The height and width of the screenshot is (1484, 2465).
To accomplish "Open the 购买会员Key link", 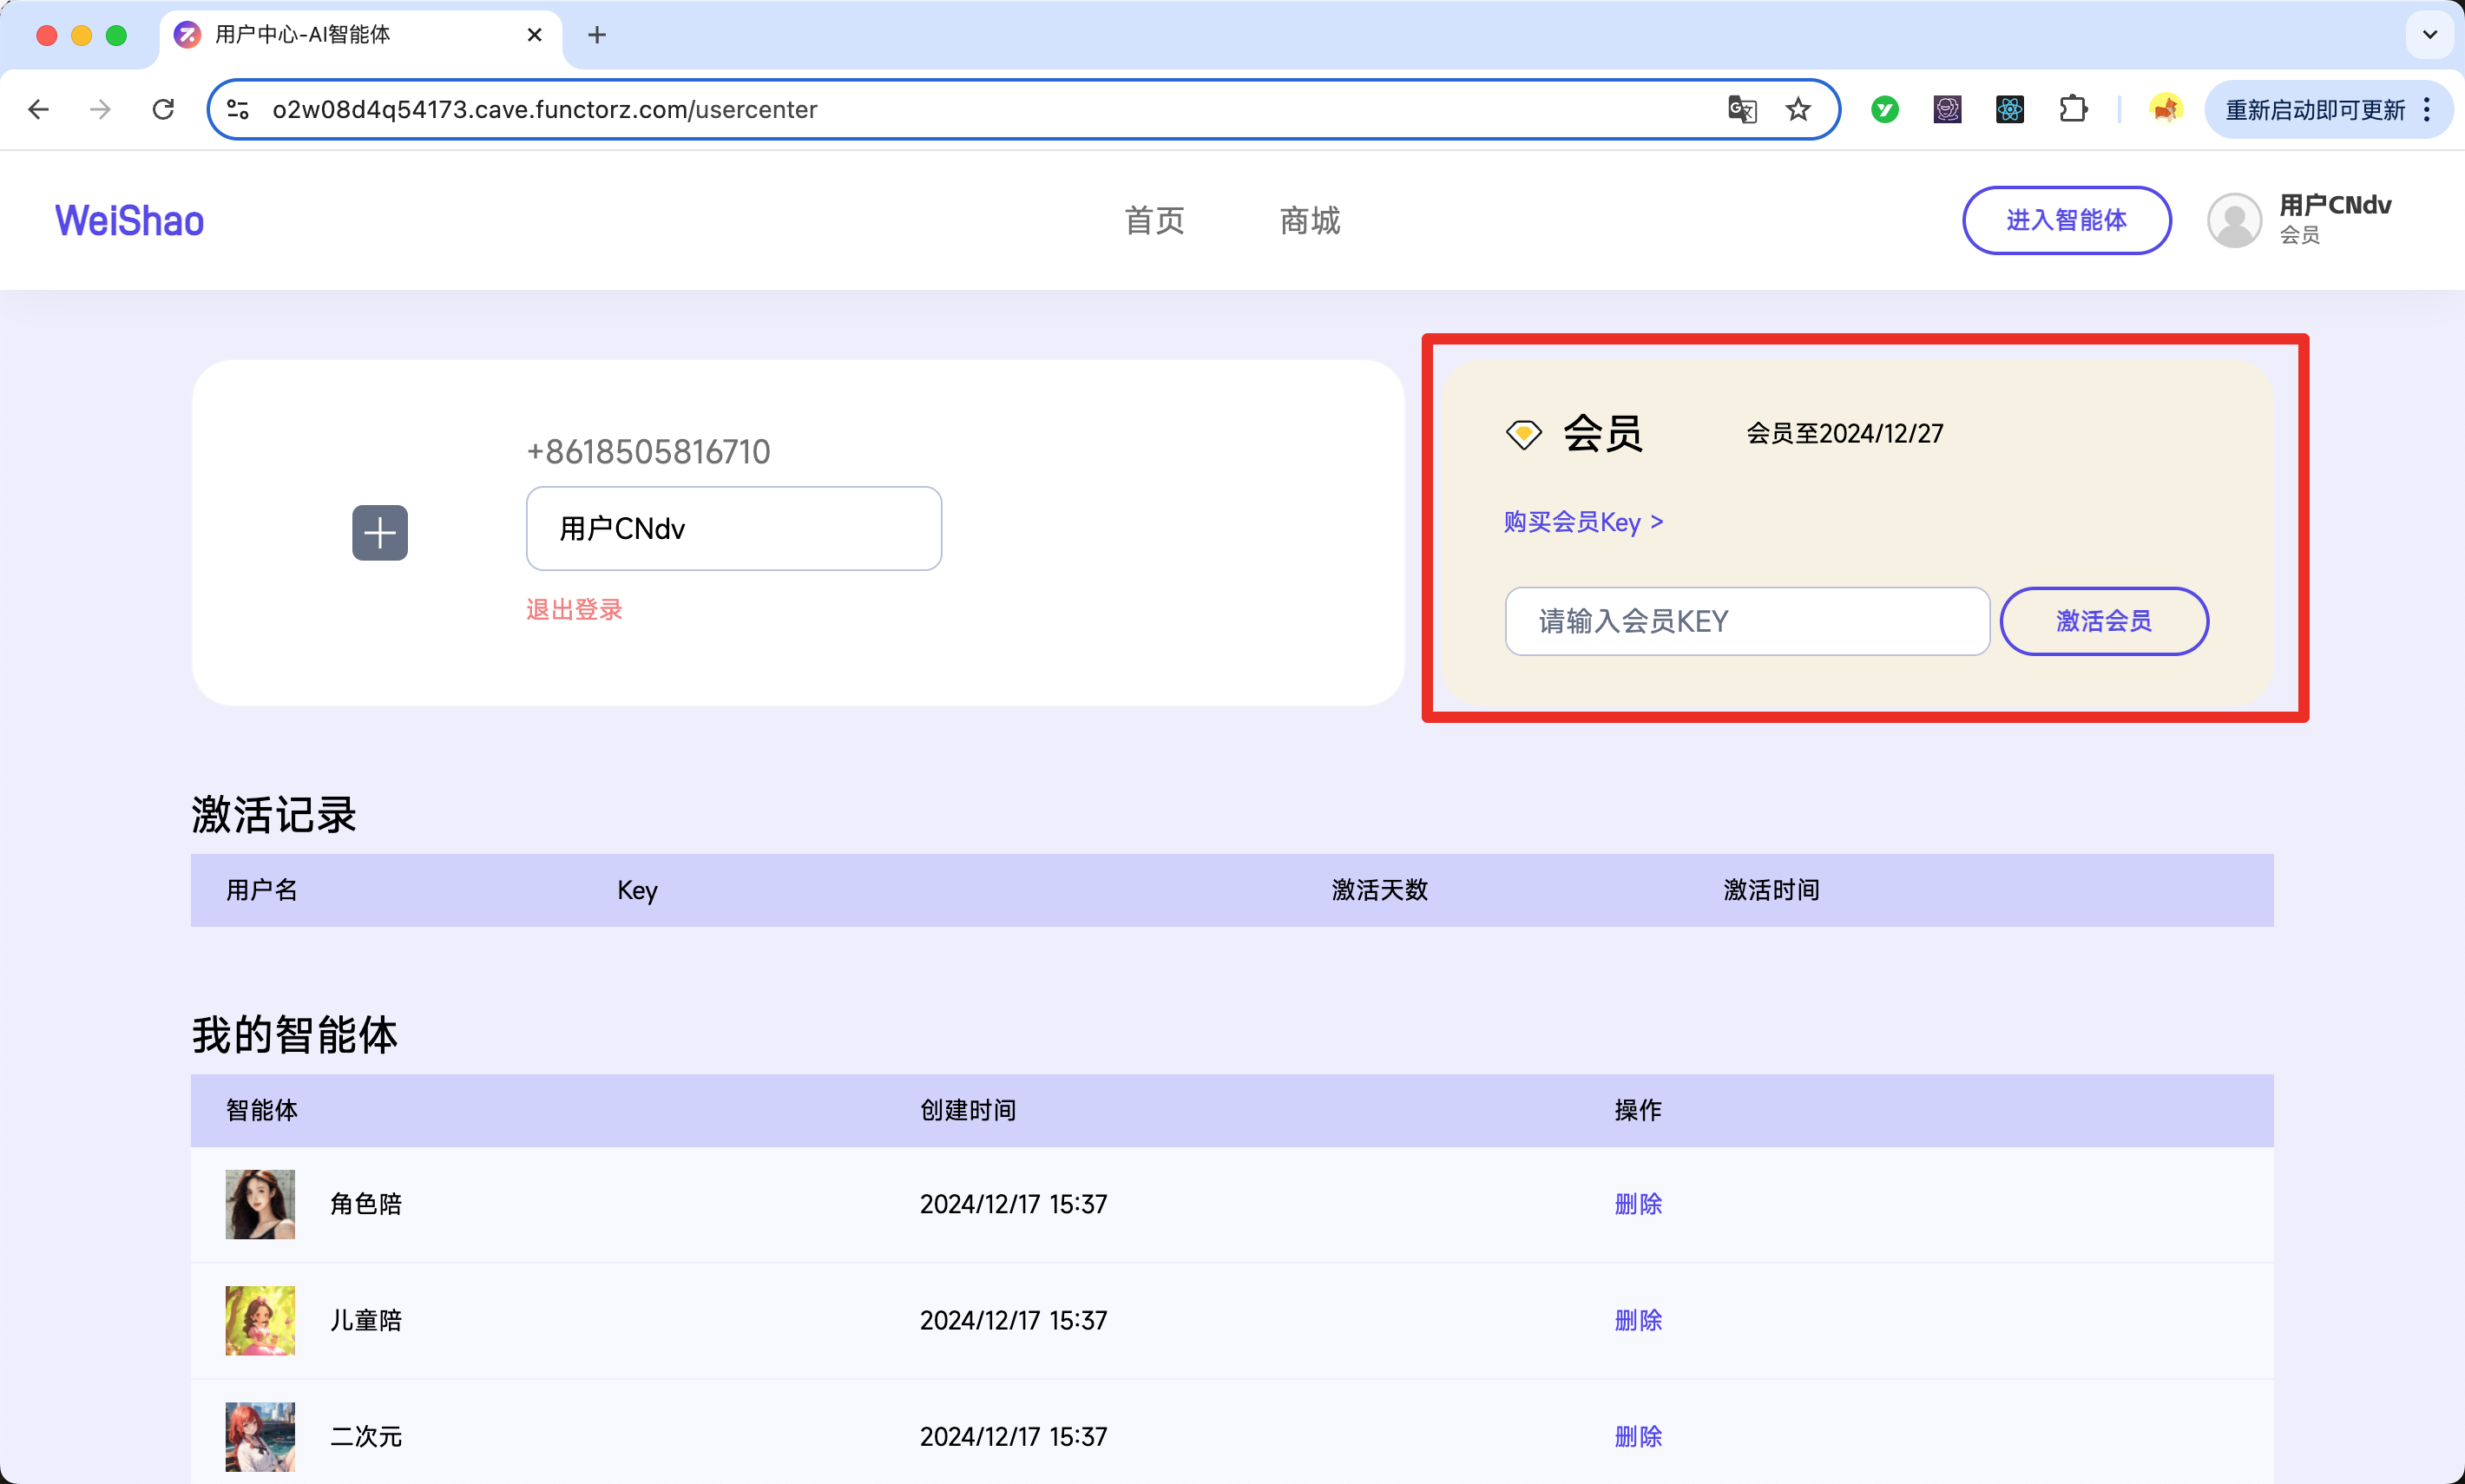I will click(1583, 522).
